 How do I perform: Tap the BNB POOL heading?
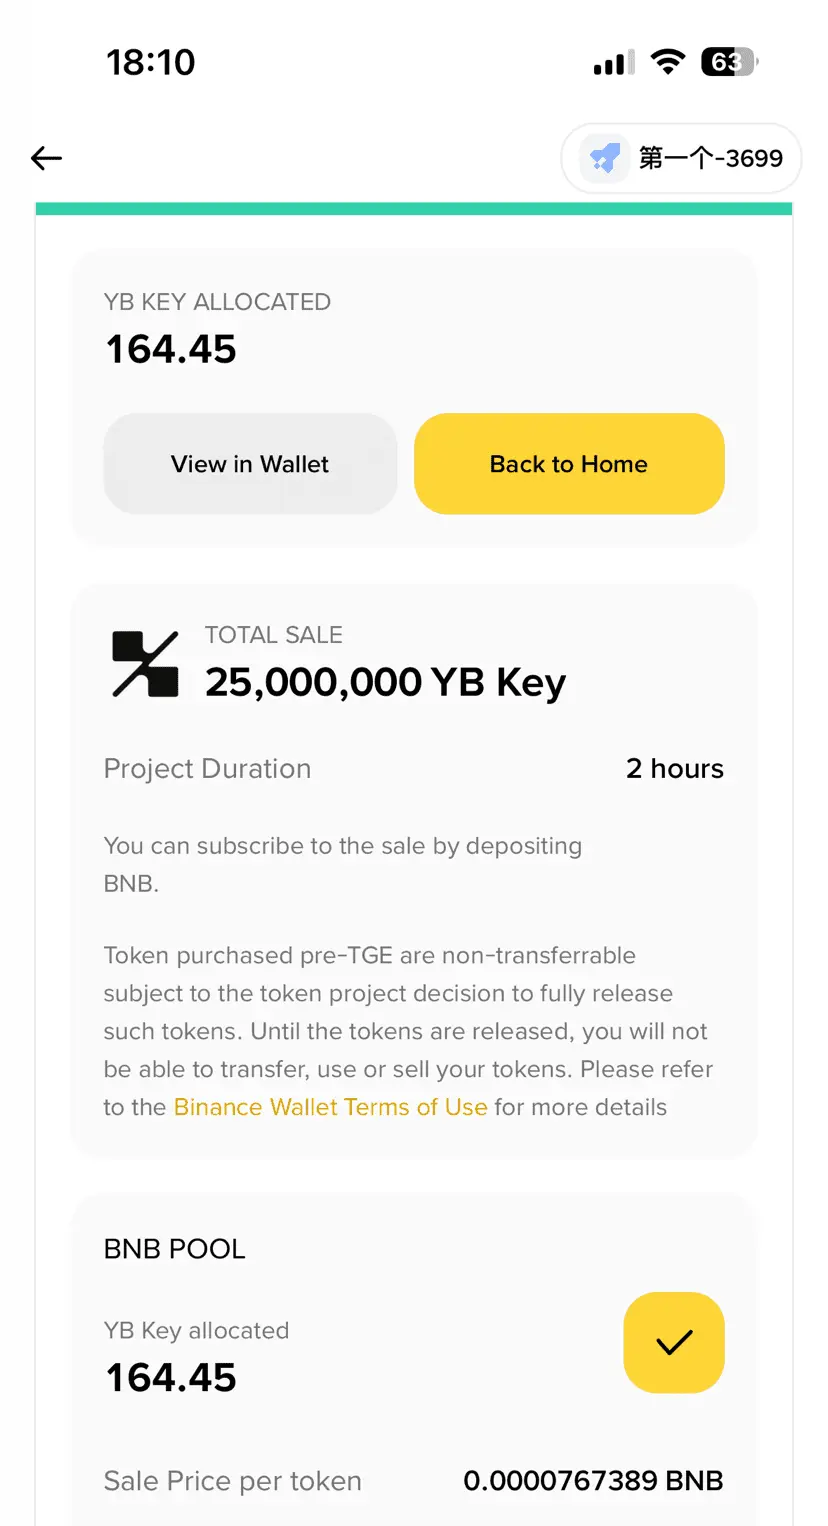[175, 1248]
